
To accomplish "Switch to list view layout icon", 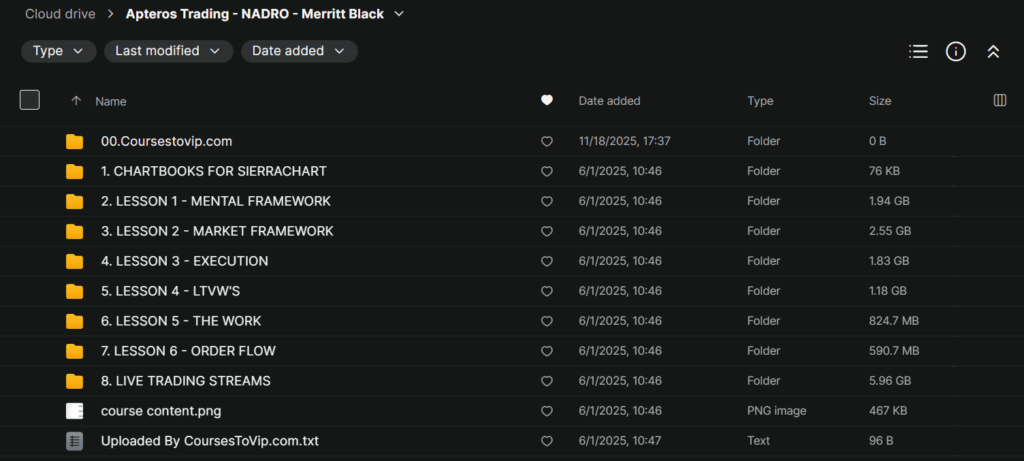I will (918, 52).
